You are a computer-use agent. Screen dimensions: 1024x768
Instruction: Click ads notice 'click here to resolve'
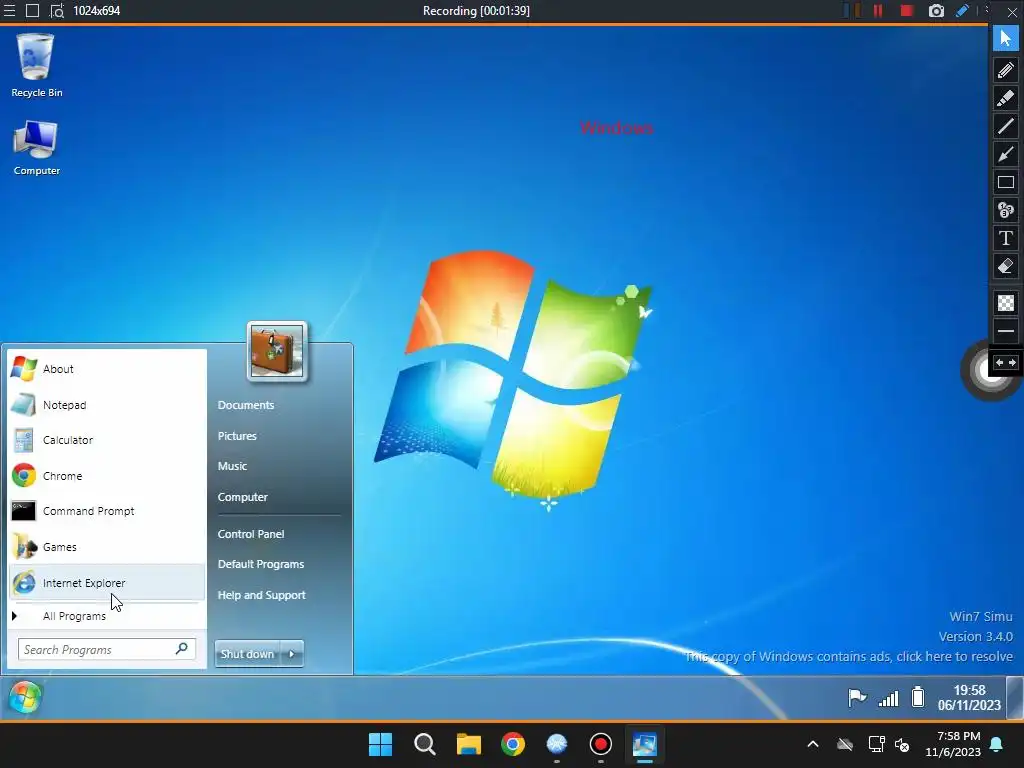click(849, 656)
